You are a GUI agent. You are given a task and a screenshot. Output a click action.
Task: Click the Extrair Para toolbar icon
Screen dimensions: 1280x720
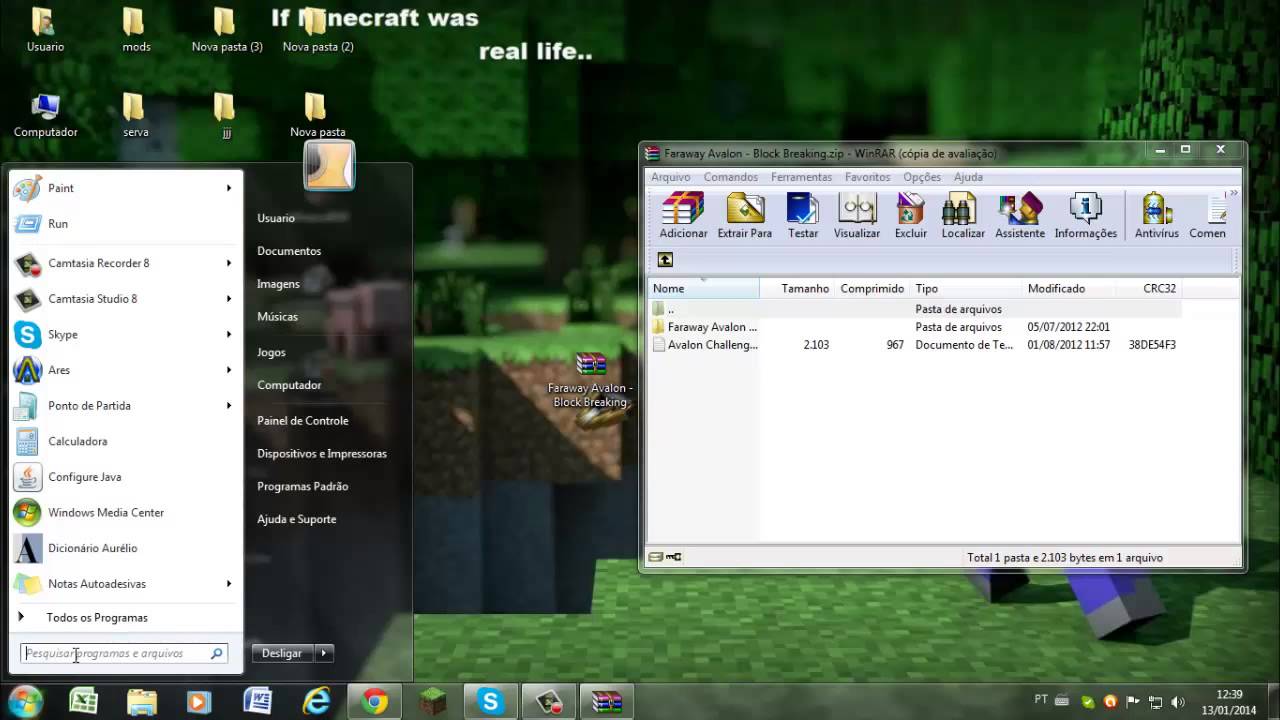745,215
